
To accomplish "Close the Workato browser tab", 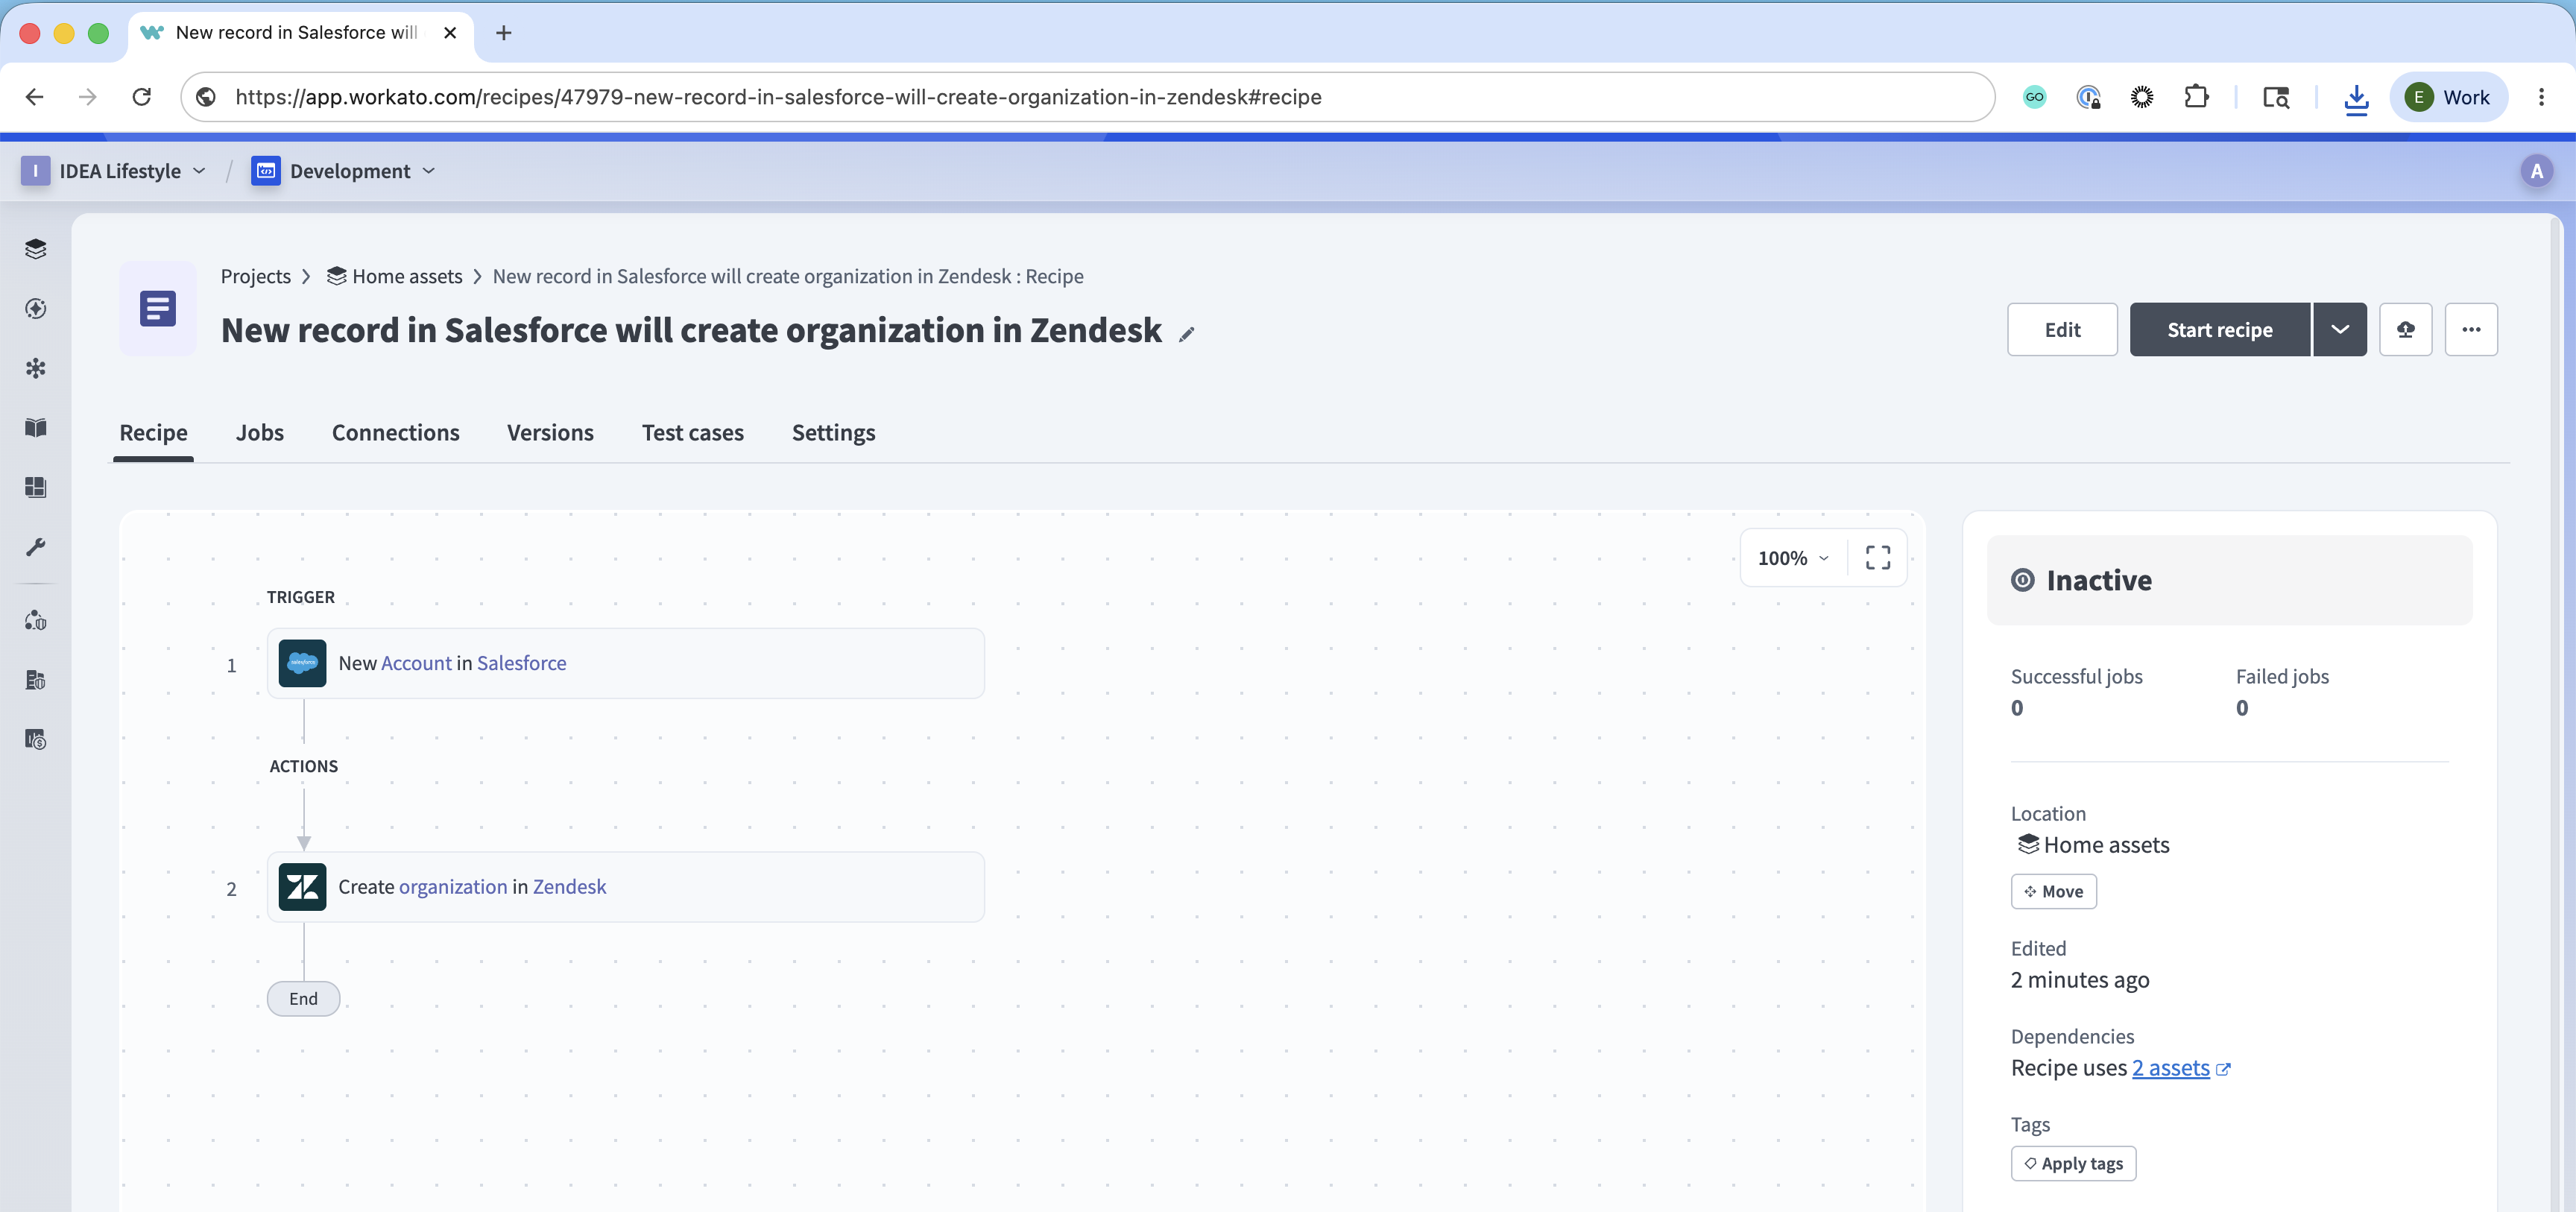I will tap(450, 33).
